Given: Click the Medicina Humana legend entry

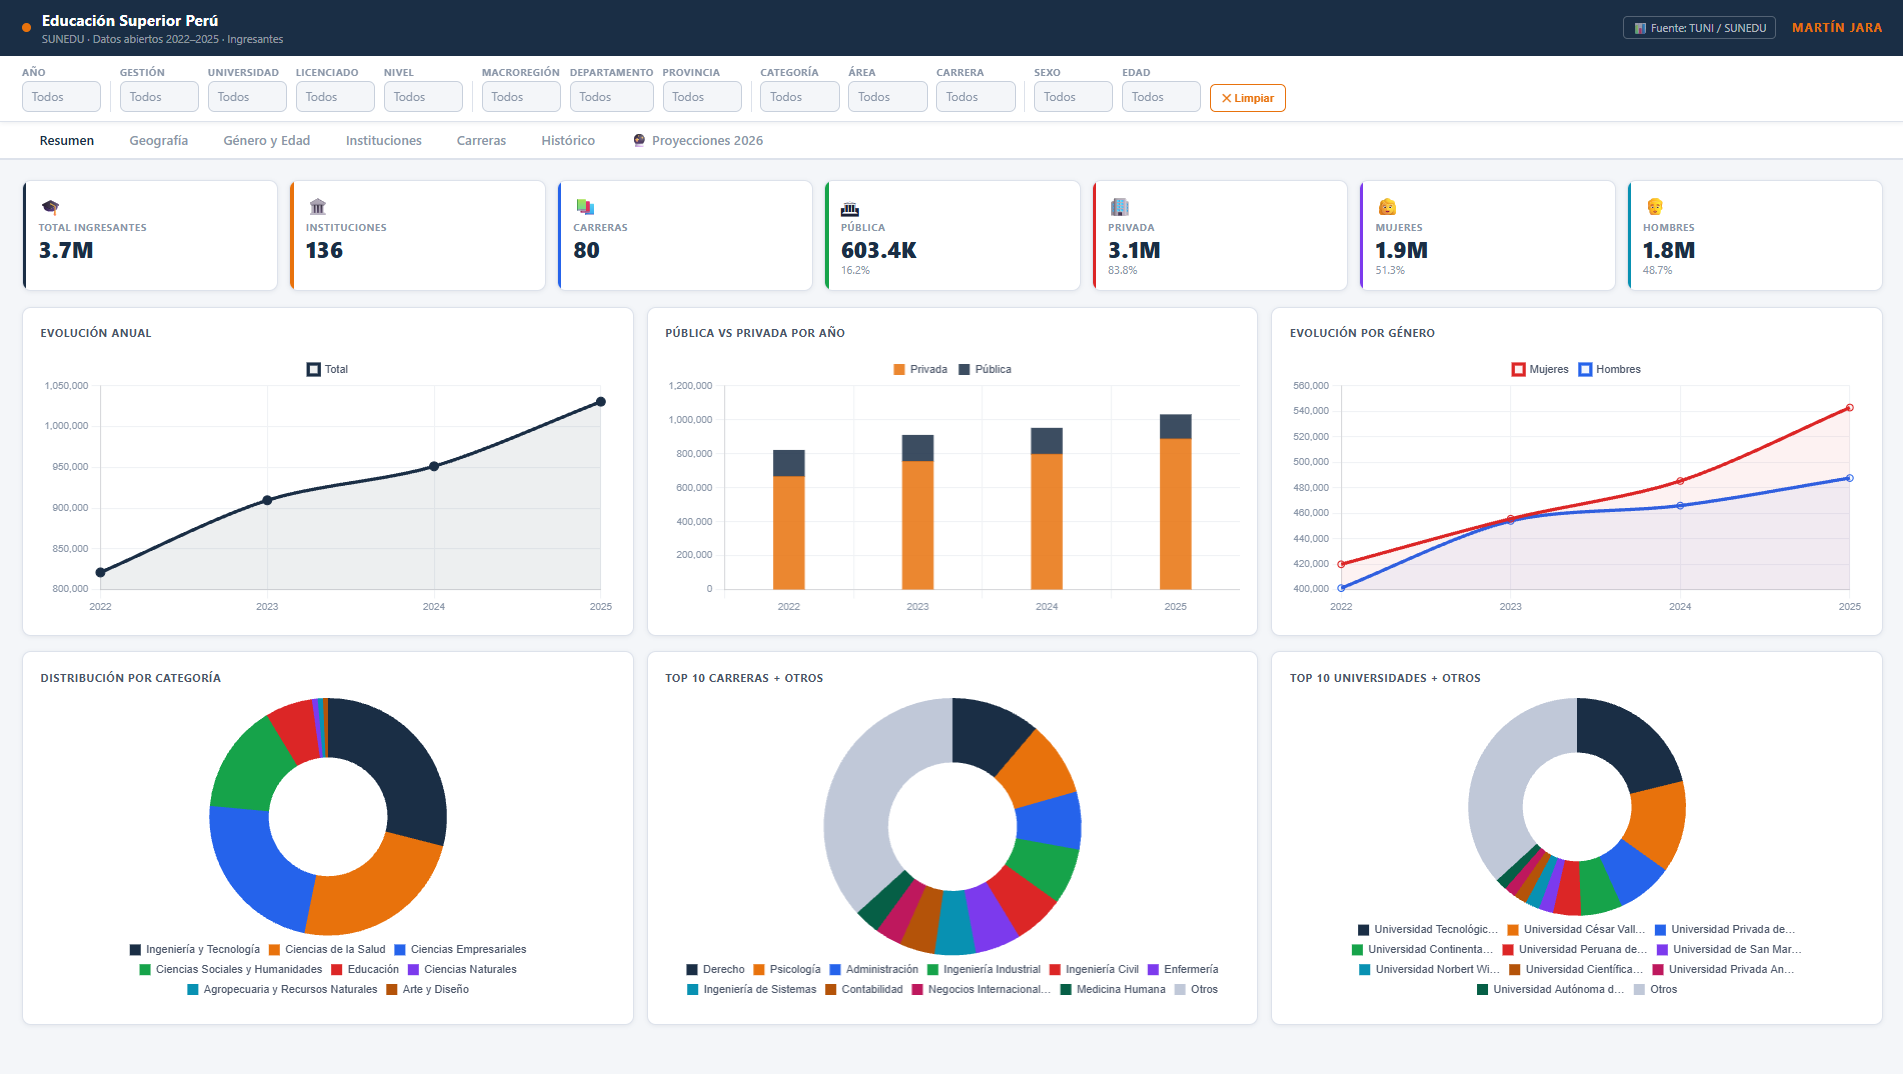Looking at the screenshot, I should [x=1113, y=989].
